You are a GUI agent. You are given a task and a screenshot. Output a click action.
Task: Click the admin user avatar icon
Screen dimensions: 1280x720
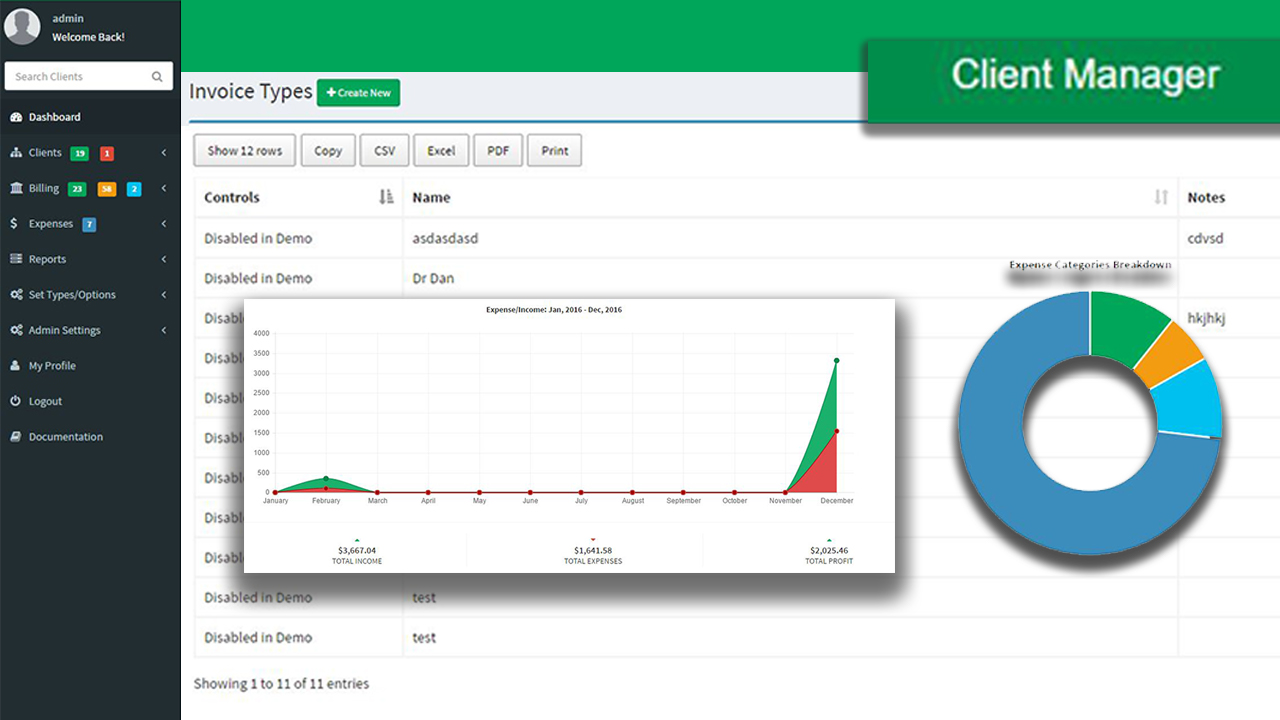[22, 27]
